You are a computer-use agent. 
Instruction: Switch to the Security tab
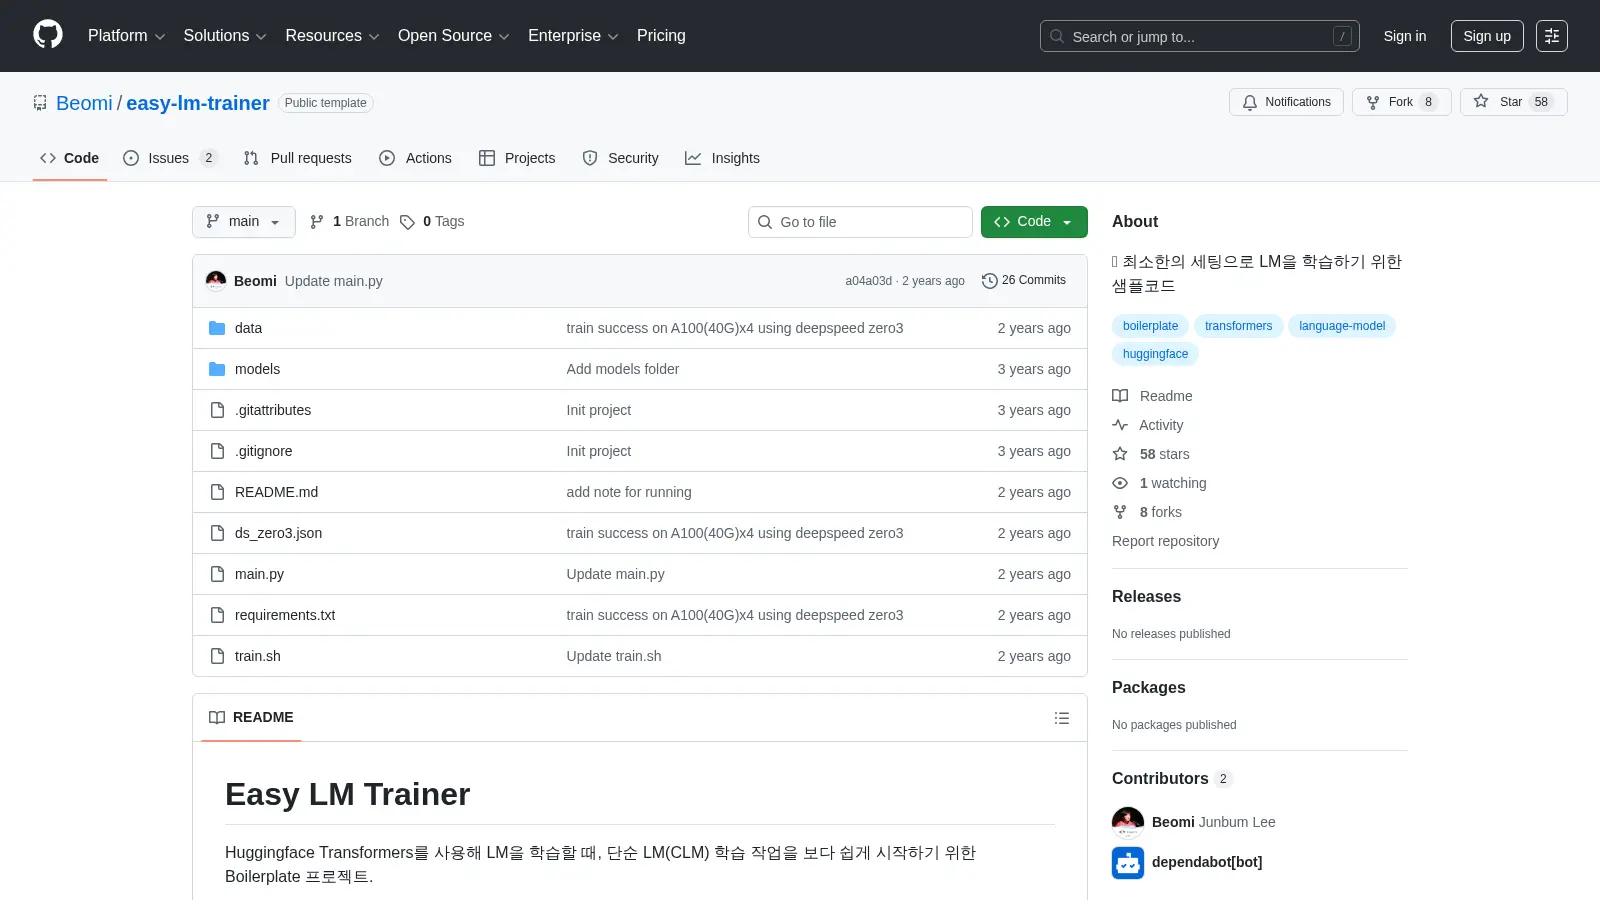[x=620, y=158]
